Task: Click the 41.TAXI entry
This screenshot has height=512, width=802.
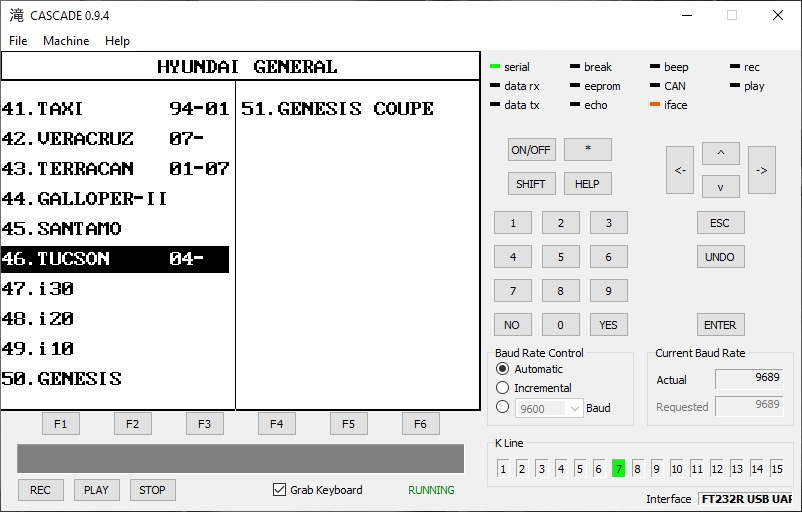Action: click(x=115, y=108)
